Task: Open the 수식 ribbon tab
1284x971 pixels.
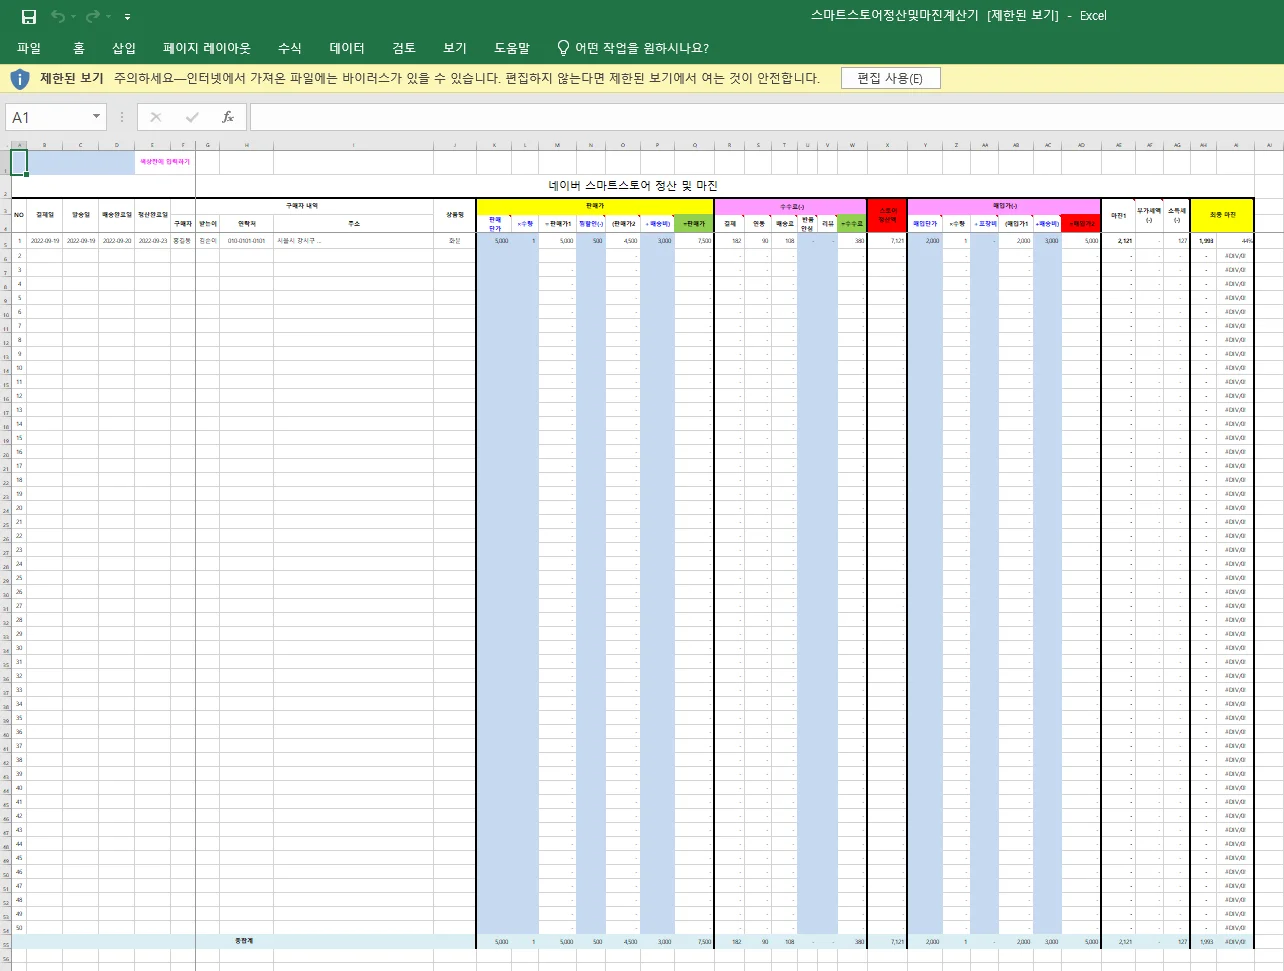Action: point(290,48)
